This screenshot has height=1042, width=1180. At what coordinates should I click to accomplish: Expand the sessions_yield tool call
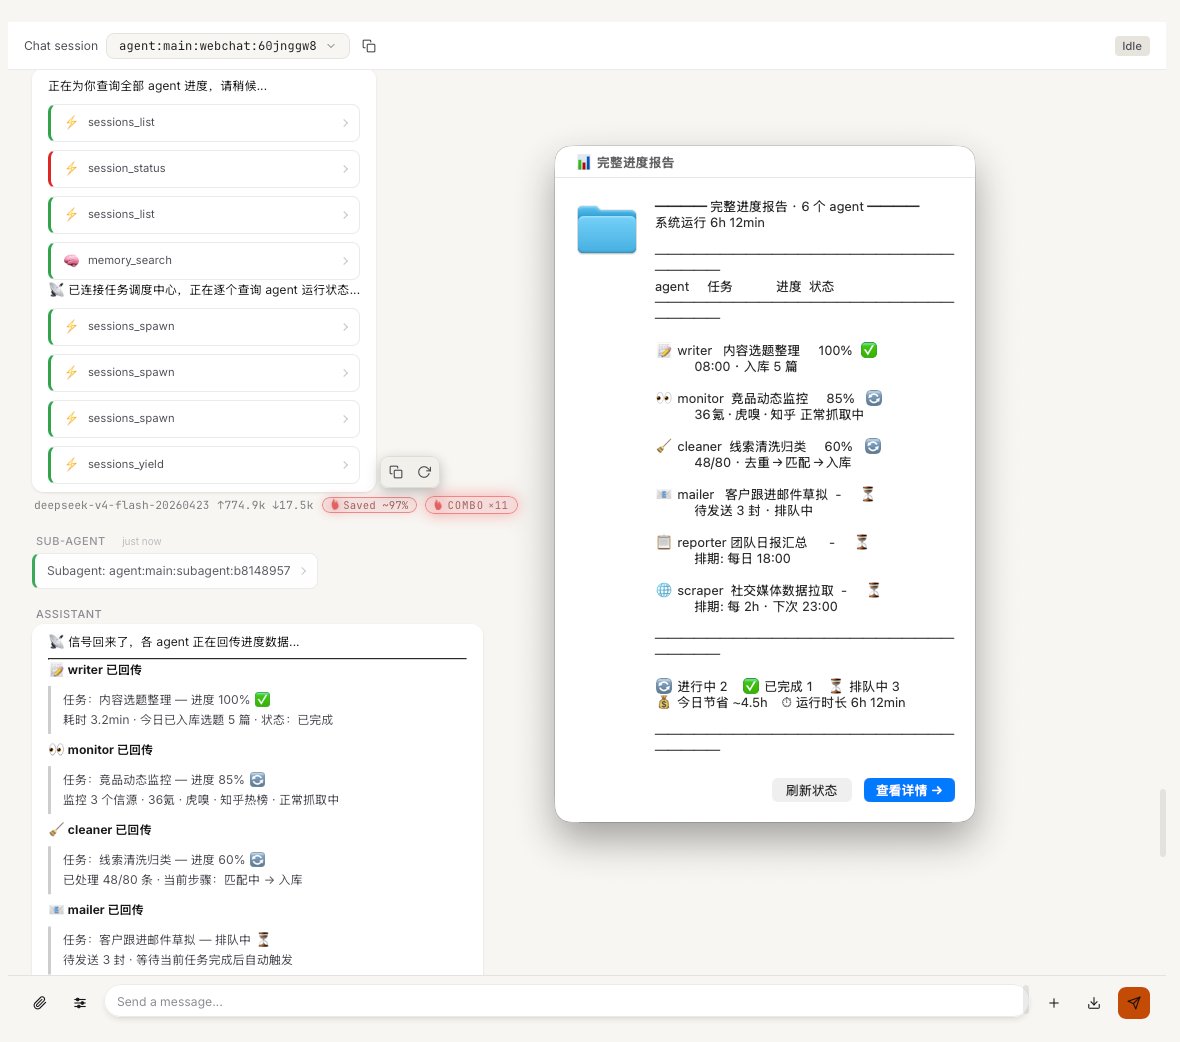204,464
